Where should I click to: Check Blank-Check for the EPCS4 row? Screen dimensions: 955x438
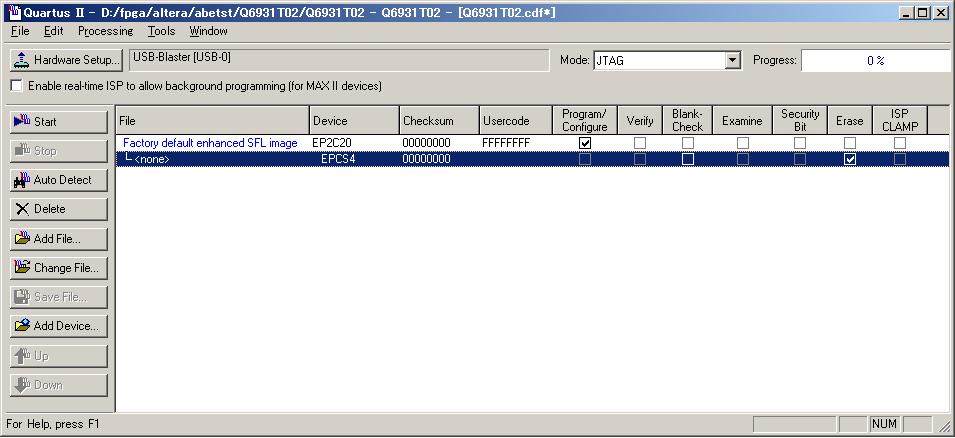688,159
